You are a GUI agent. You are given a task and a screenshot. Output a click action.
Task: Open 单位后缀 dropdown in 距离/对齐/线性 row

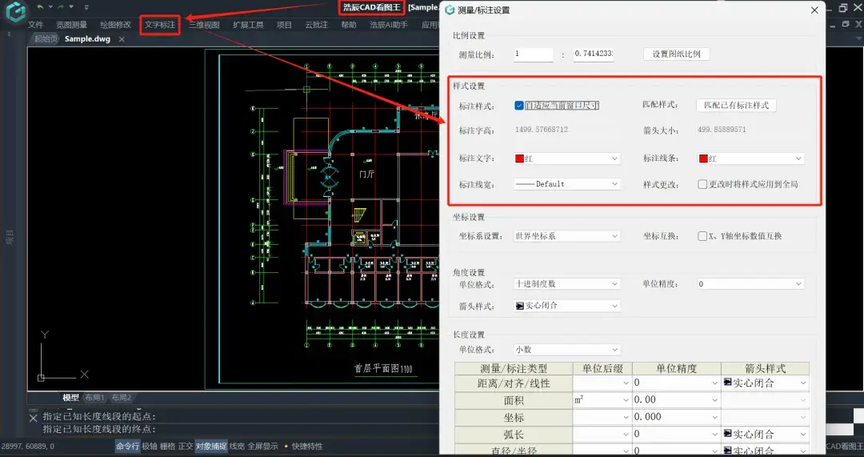tap(602, 383)
